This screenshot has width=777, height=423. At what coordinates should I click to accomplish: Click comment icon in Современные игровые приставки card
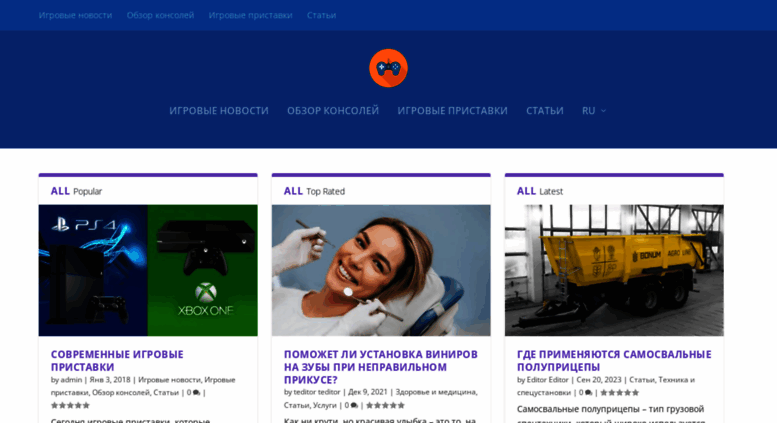(196, 393)
